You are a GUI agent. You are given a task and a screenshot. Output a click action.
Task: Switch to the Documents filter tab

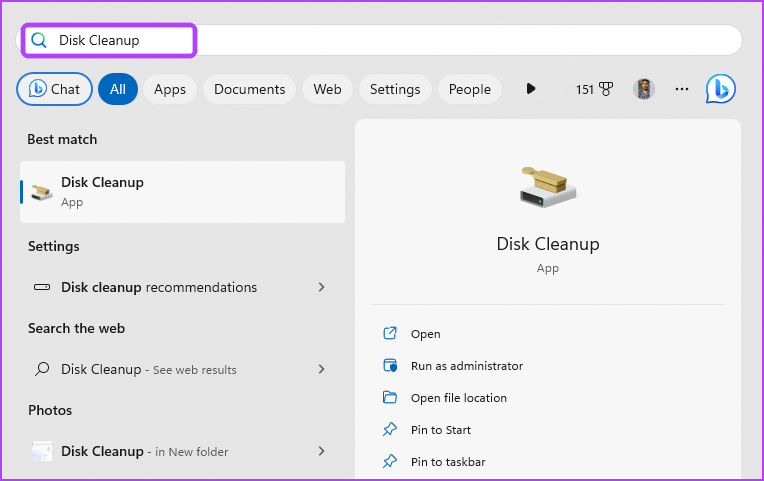[249, 89]
